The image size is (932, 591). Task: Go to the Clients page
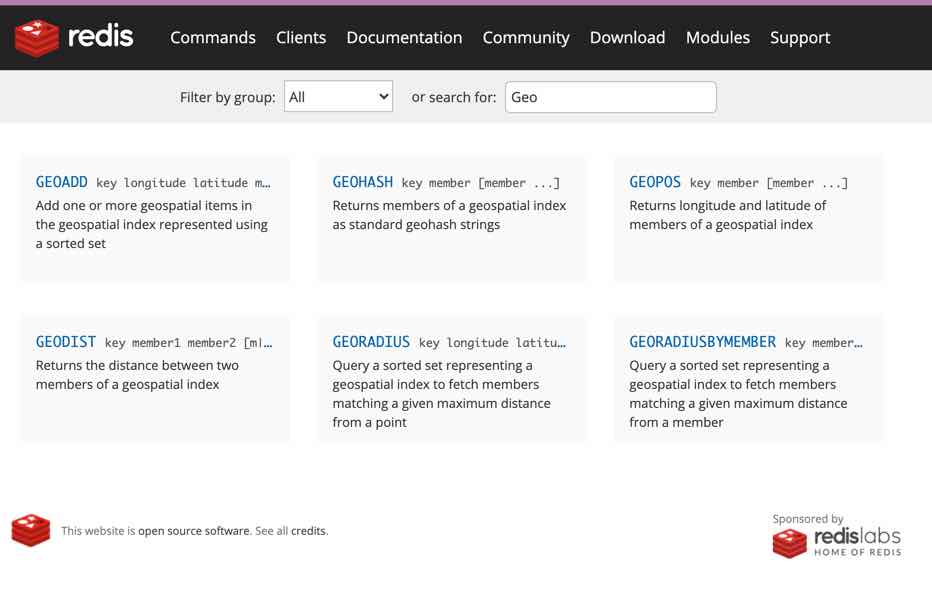click(301, 38)
